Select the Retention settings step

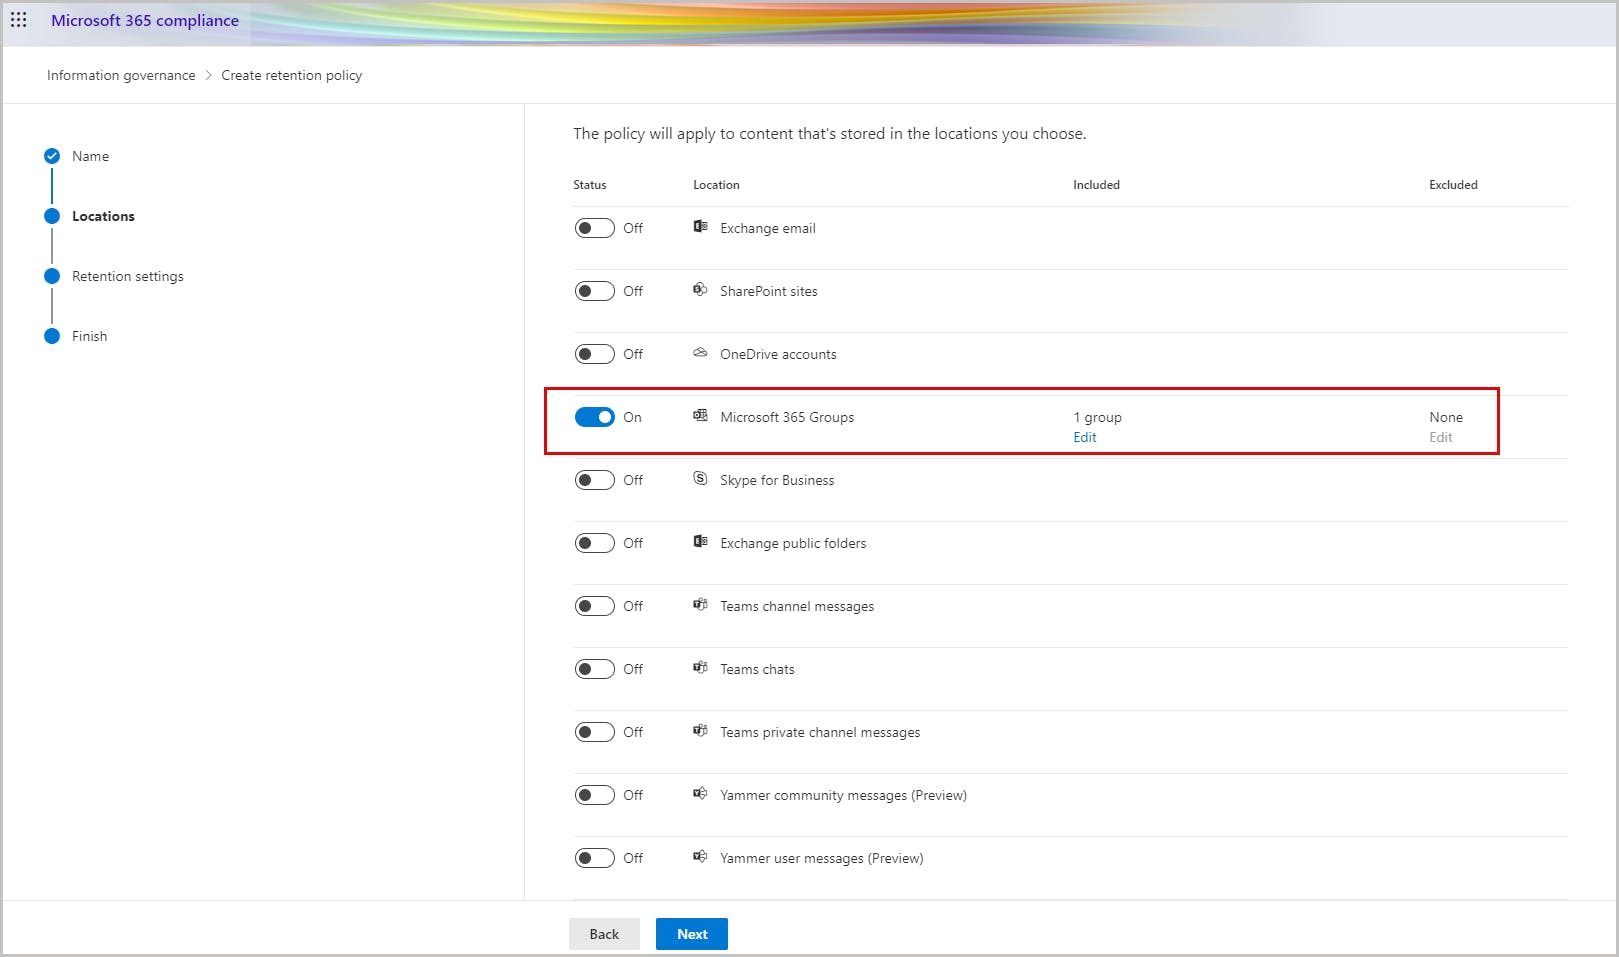(127, 276)
